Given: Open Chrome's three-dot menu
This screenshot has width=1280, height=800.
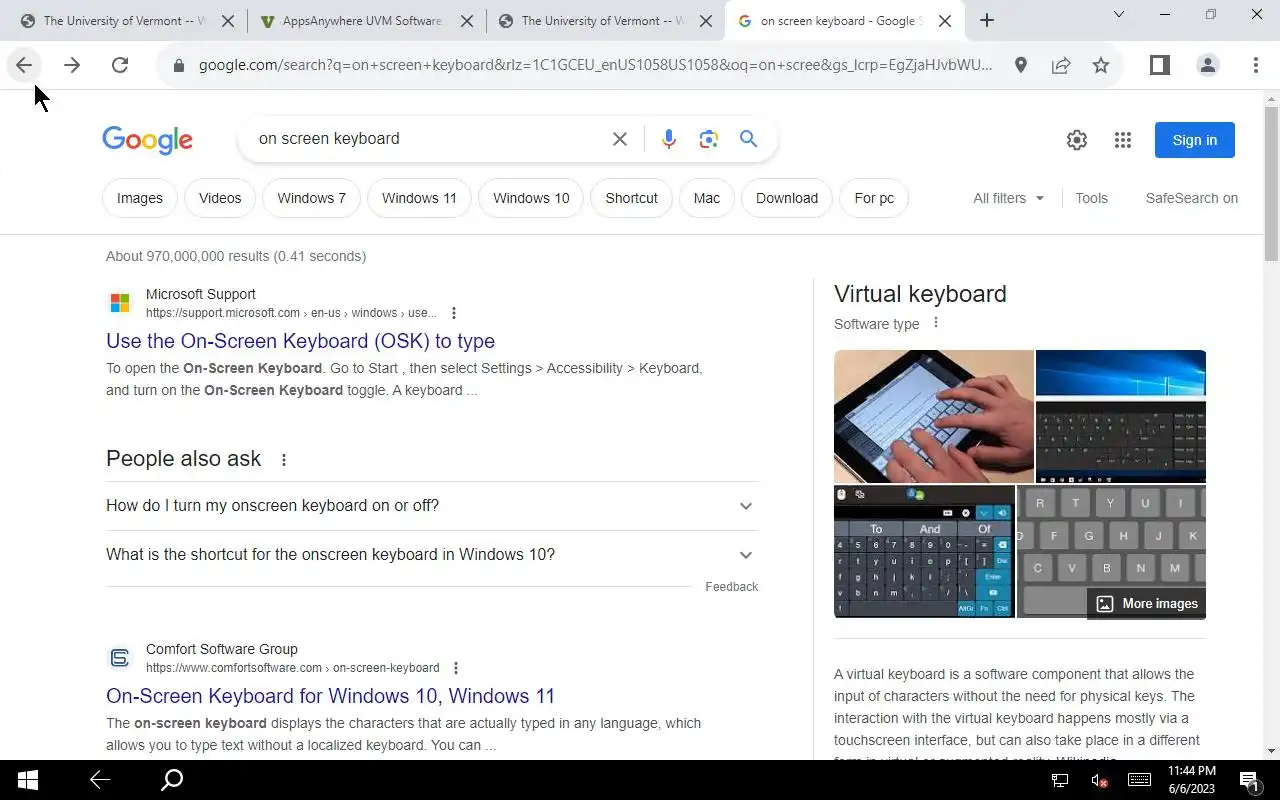Looking at the screenshot, I should click(x=1256, y=65).
